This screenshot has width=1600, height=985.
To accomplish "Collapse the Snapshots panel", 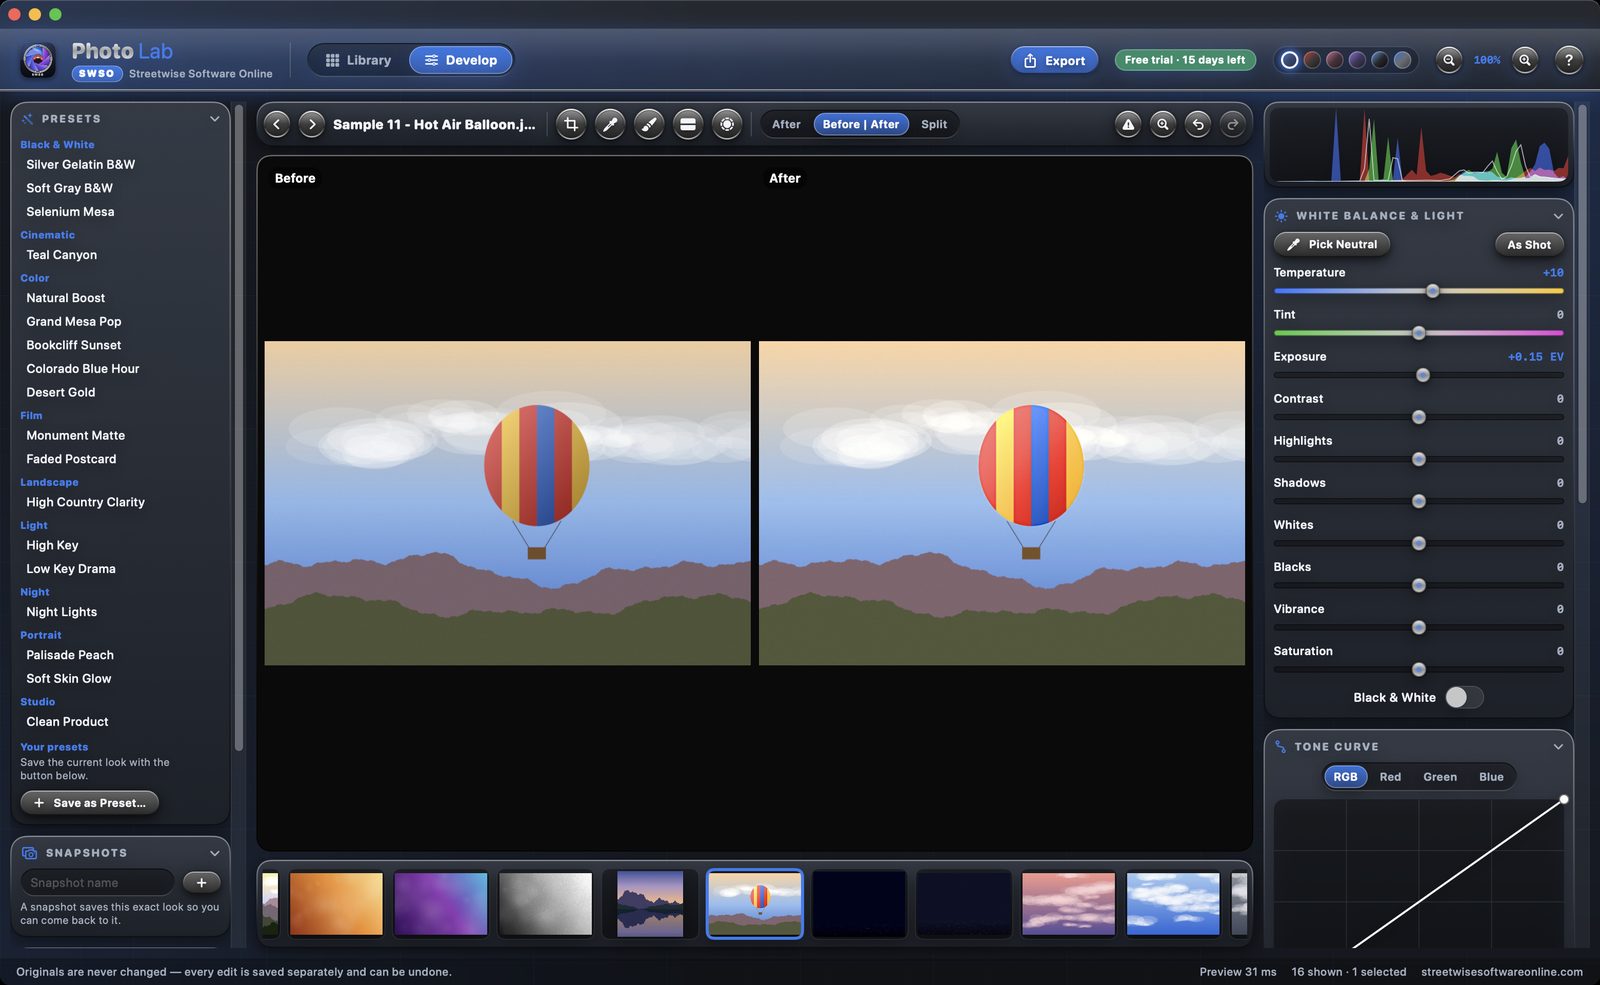I will tap(214, 853).
